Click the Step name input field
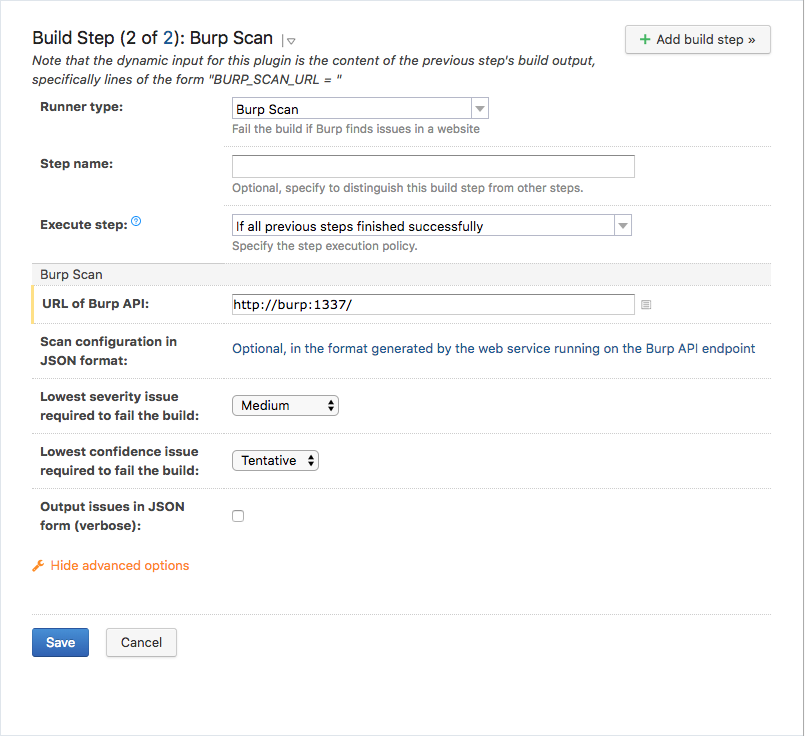Image resolution: width=807 pixels, height=736 pixels. point(433,166)
